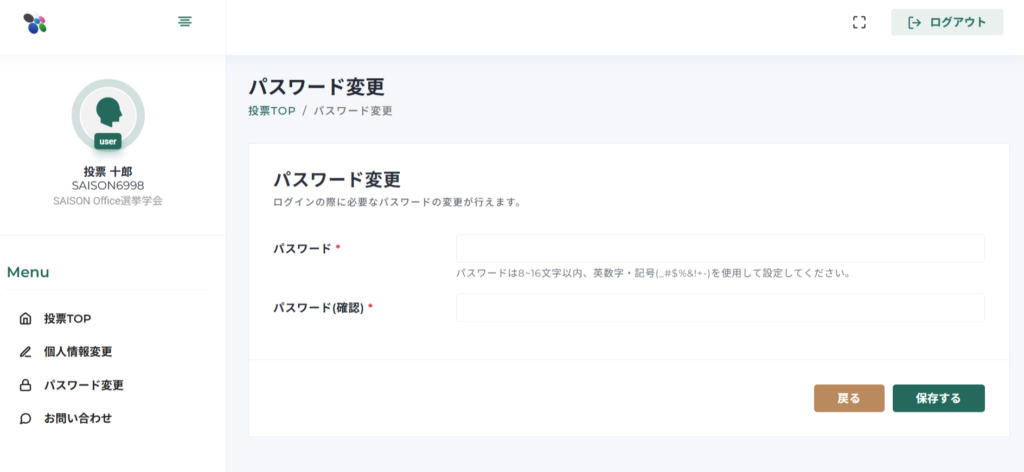This screenshot has width=1024, height=472.
Task: Open お問い合わせ menu item
Action: (78, 418)
